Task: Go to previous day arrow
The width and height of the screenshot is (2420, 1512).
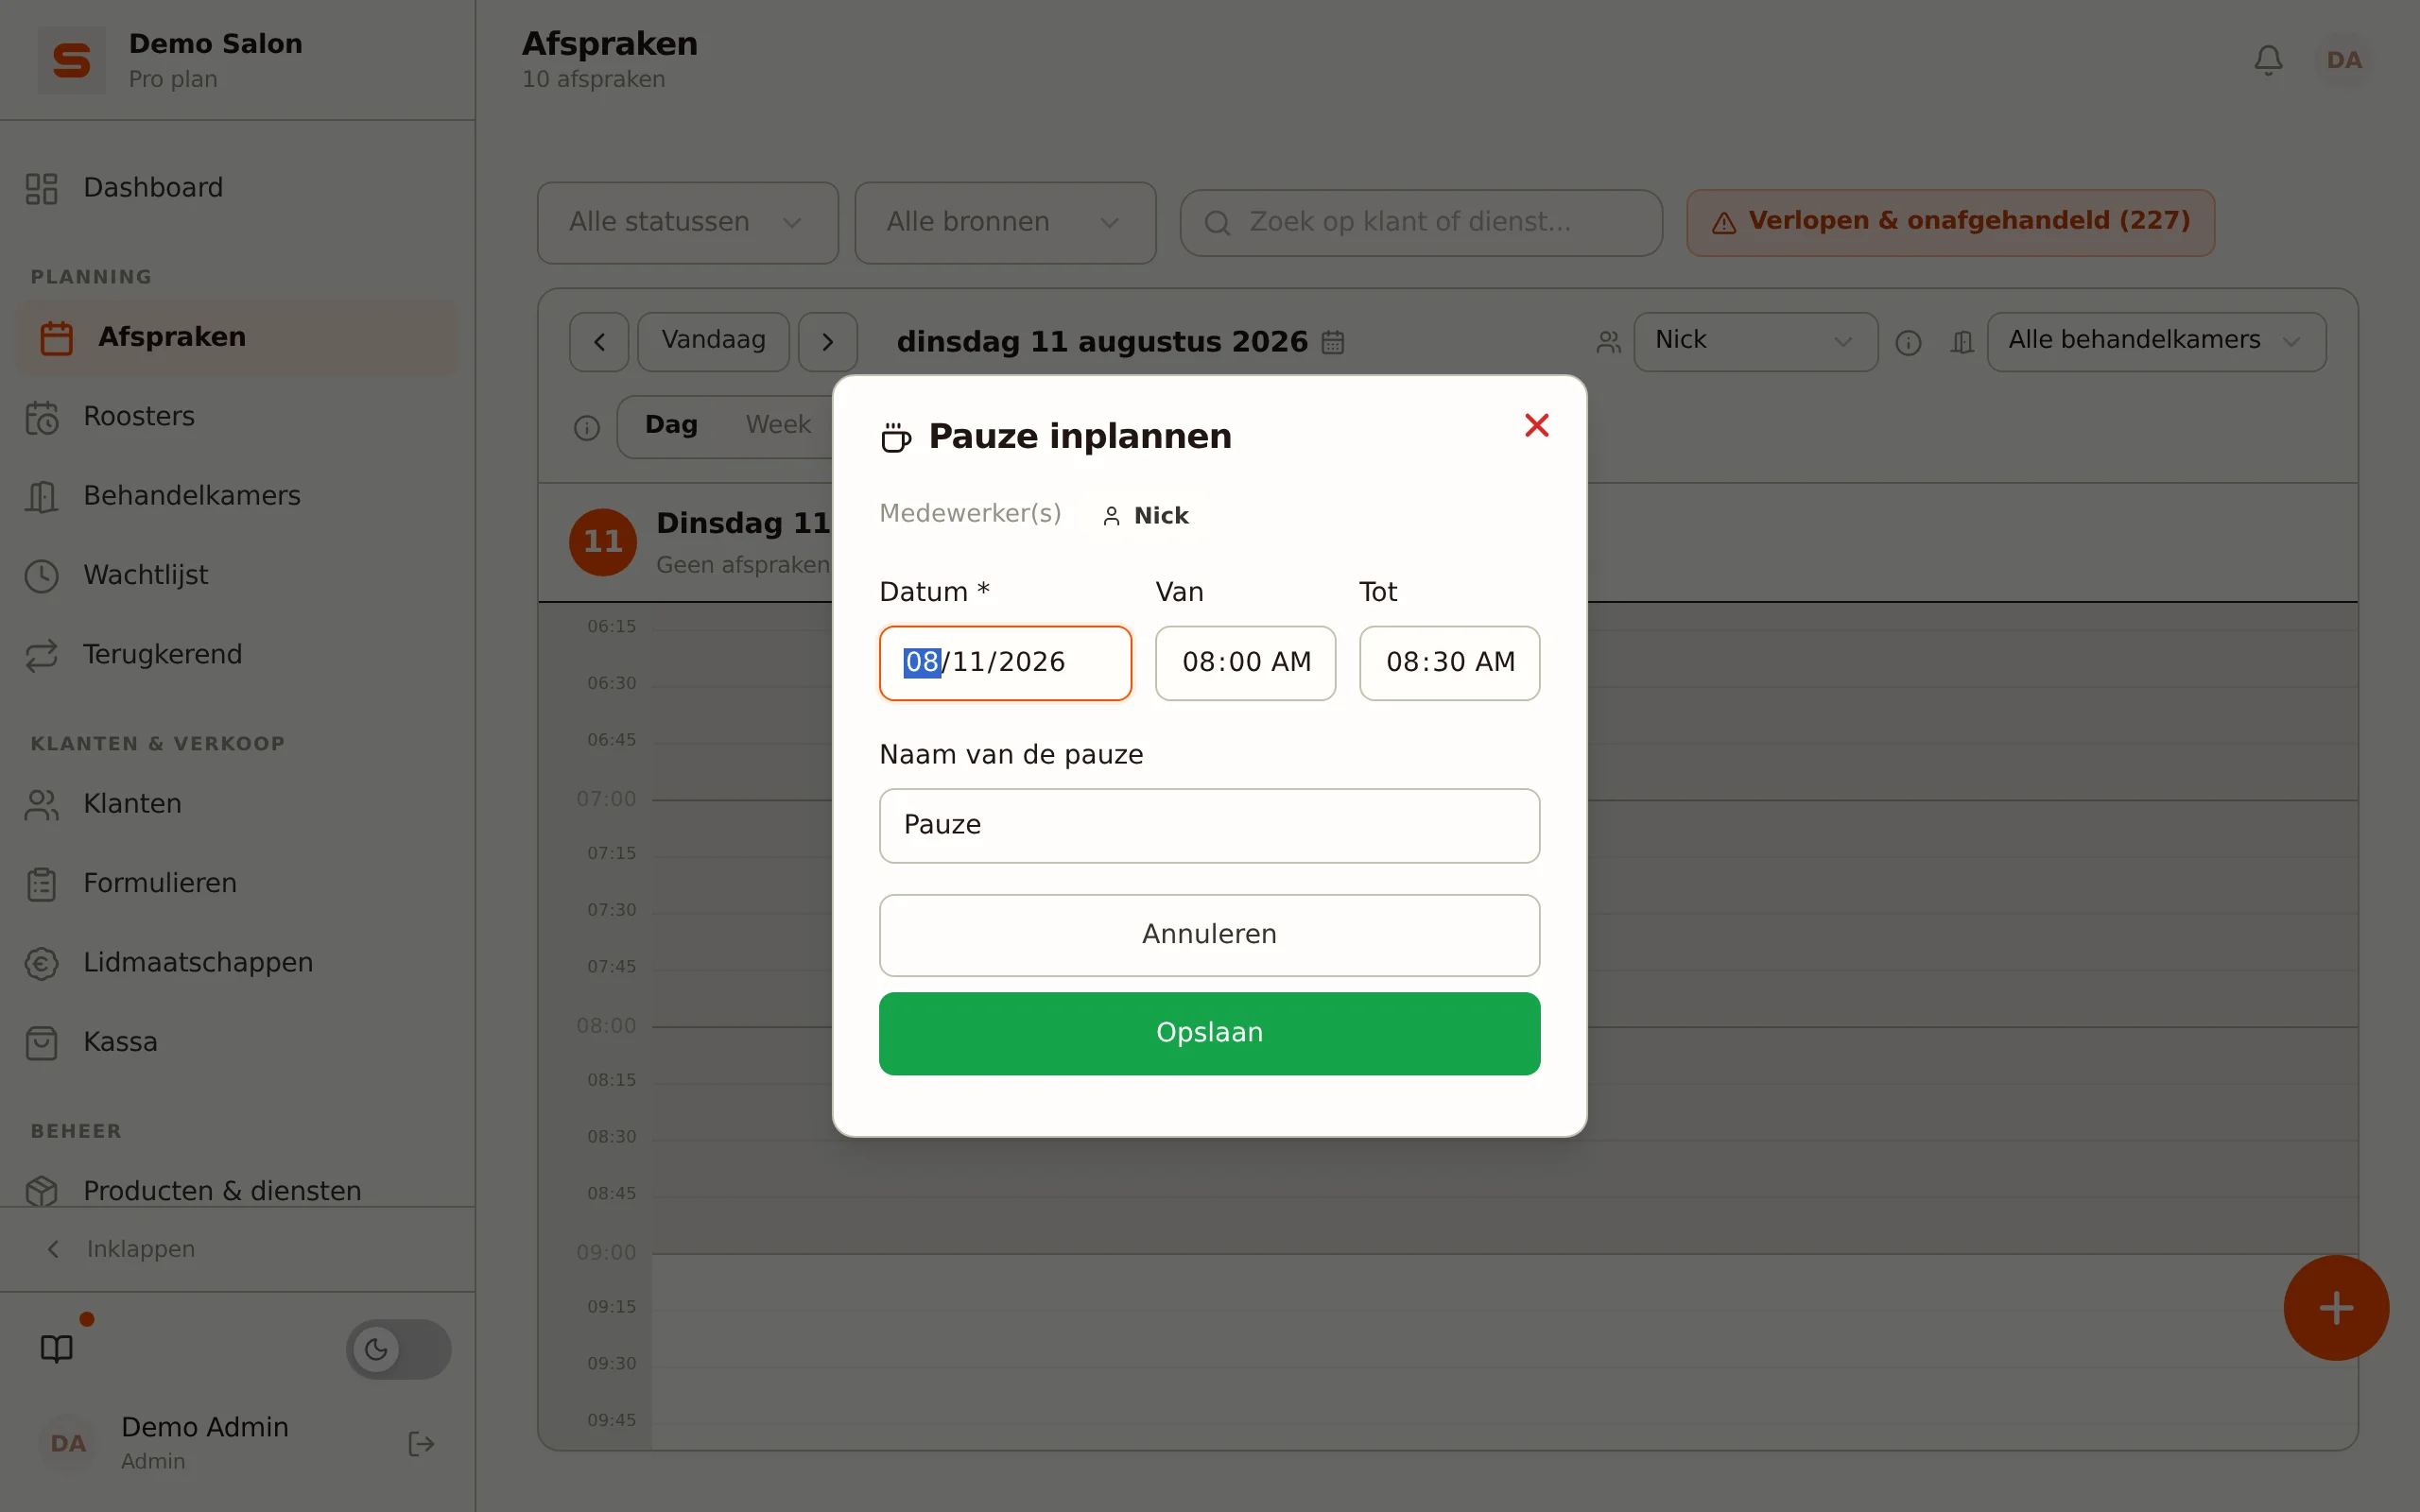Action: 599,342
